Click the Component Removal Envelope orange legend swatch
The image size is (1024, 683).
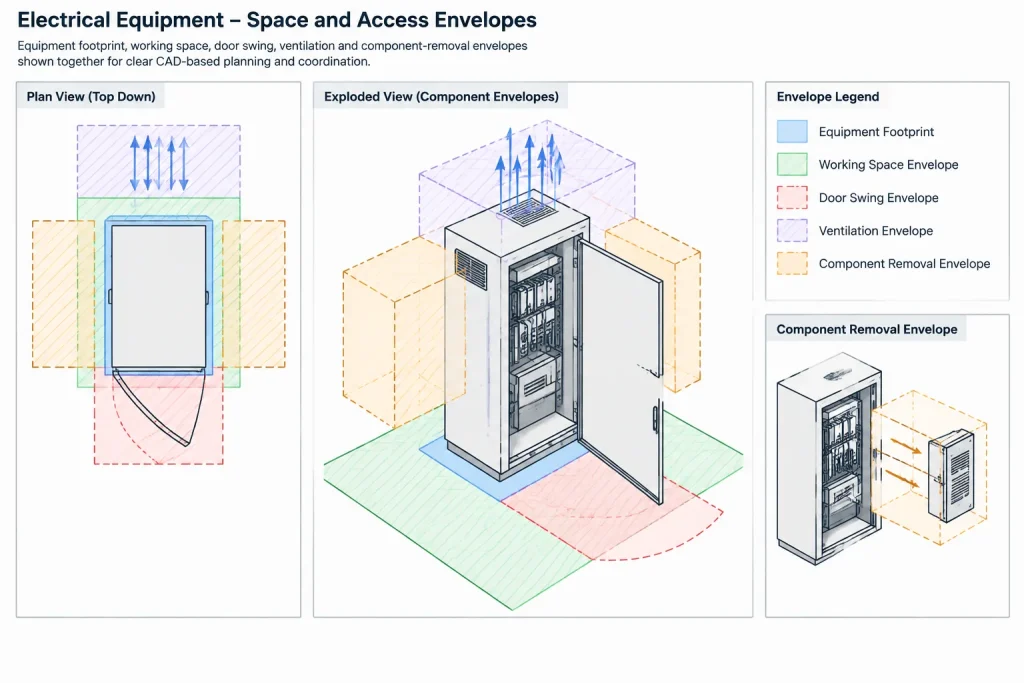792,263
